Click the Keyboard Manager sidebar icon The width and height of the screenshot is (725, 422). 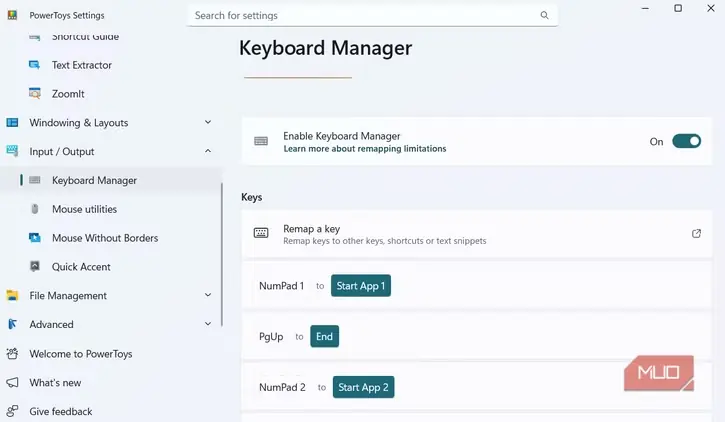tap(35, 180)
